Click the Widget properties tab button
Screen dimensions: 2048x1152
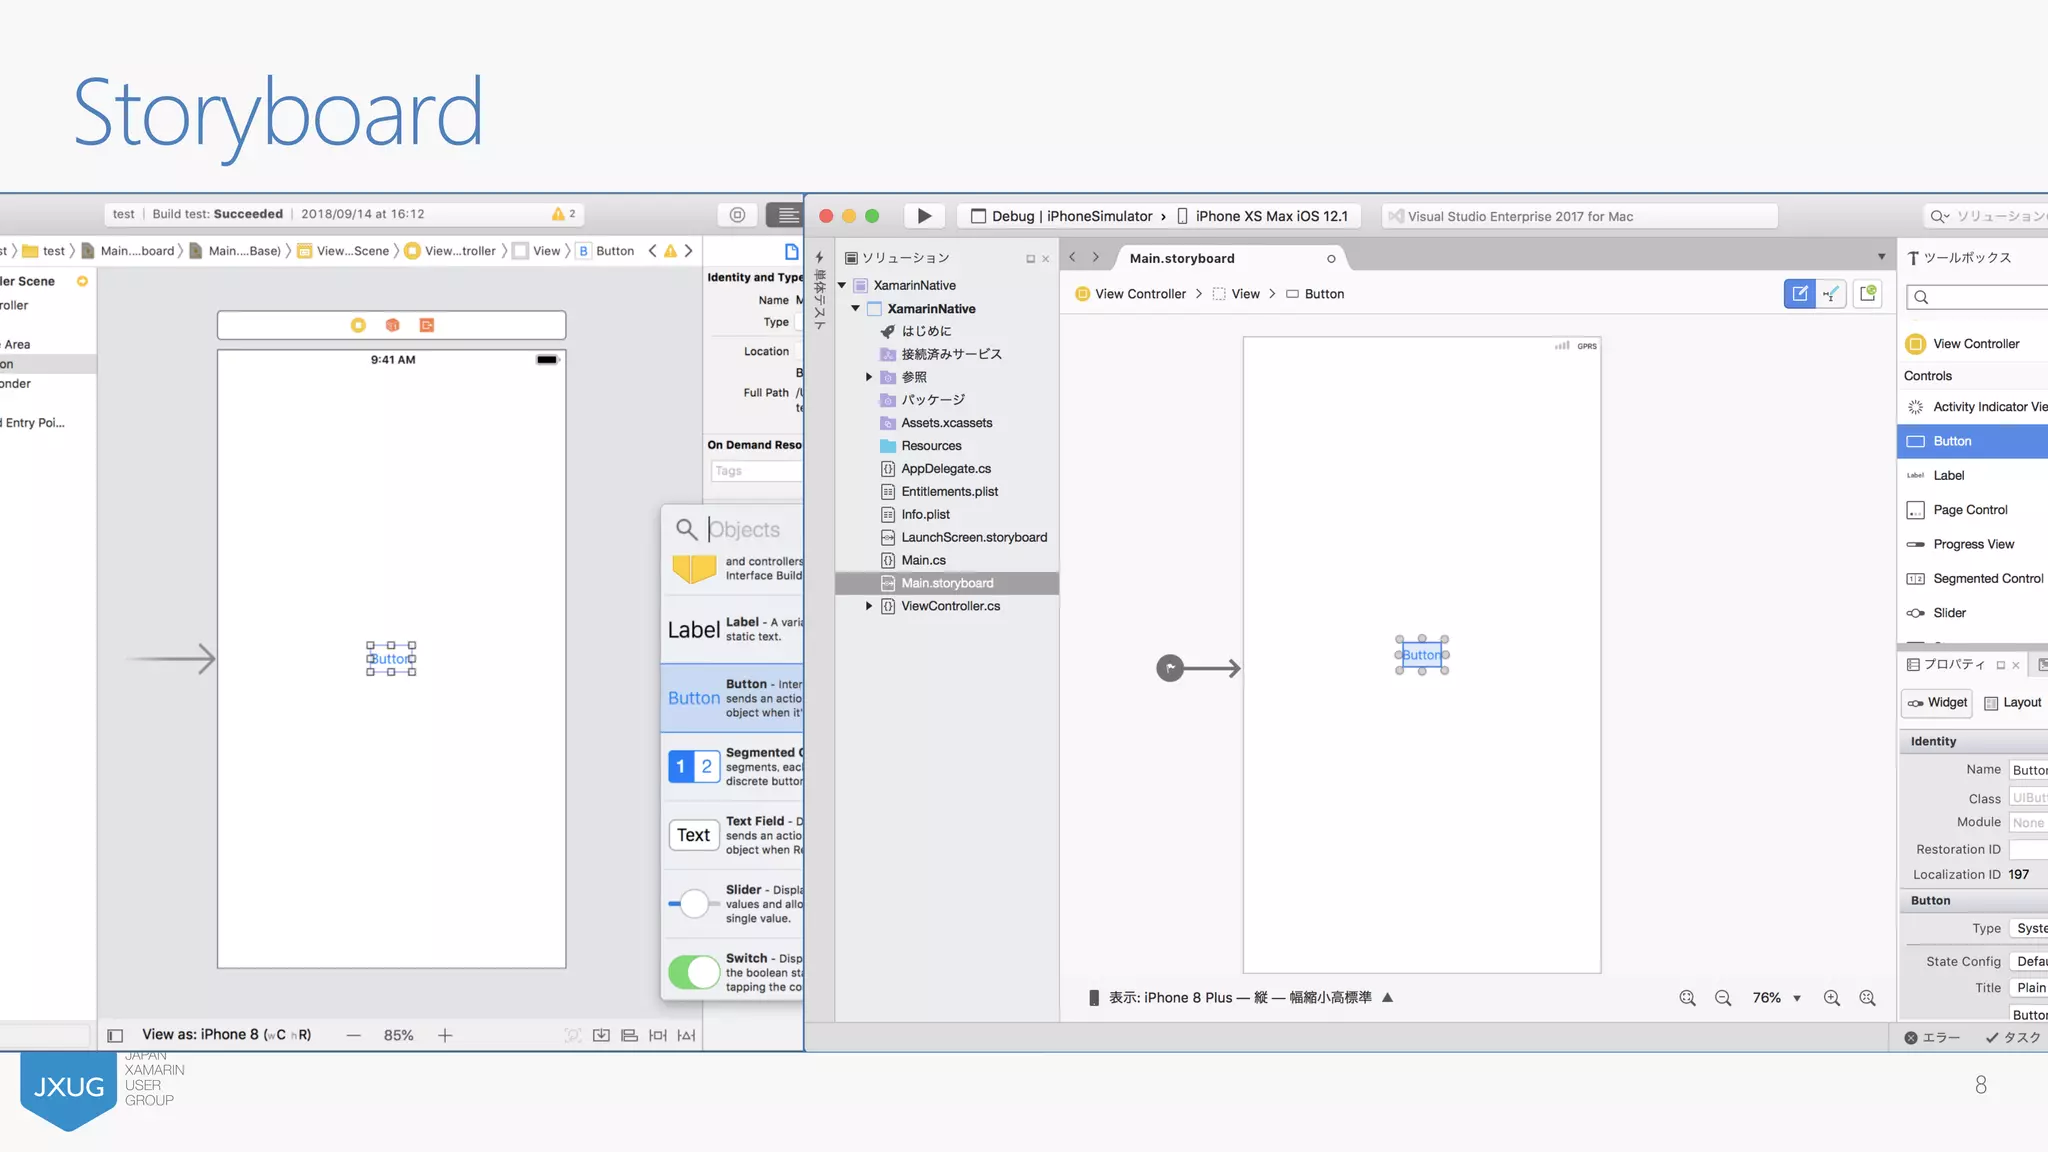tap(1937, 703)
